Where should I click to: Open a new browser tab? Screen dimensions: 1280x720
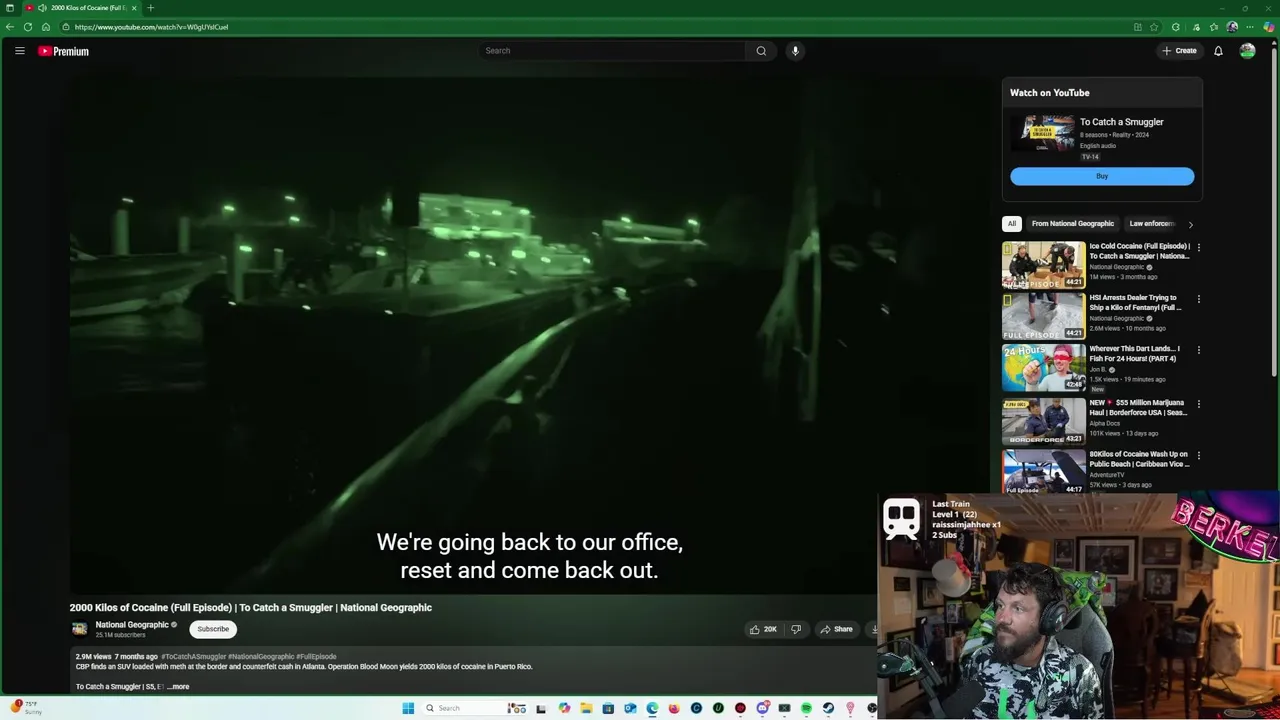150,8
